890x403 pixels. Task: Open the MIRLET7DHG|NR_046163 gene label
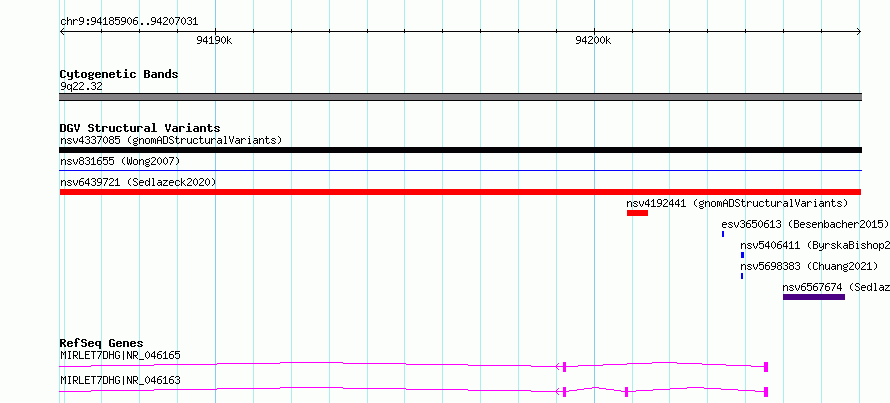(x=120, y=380)
